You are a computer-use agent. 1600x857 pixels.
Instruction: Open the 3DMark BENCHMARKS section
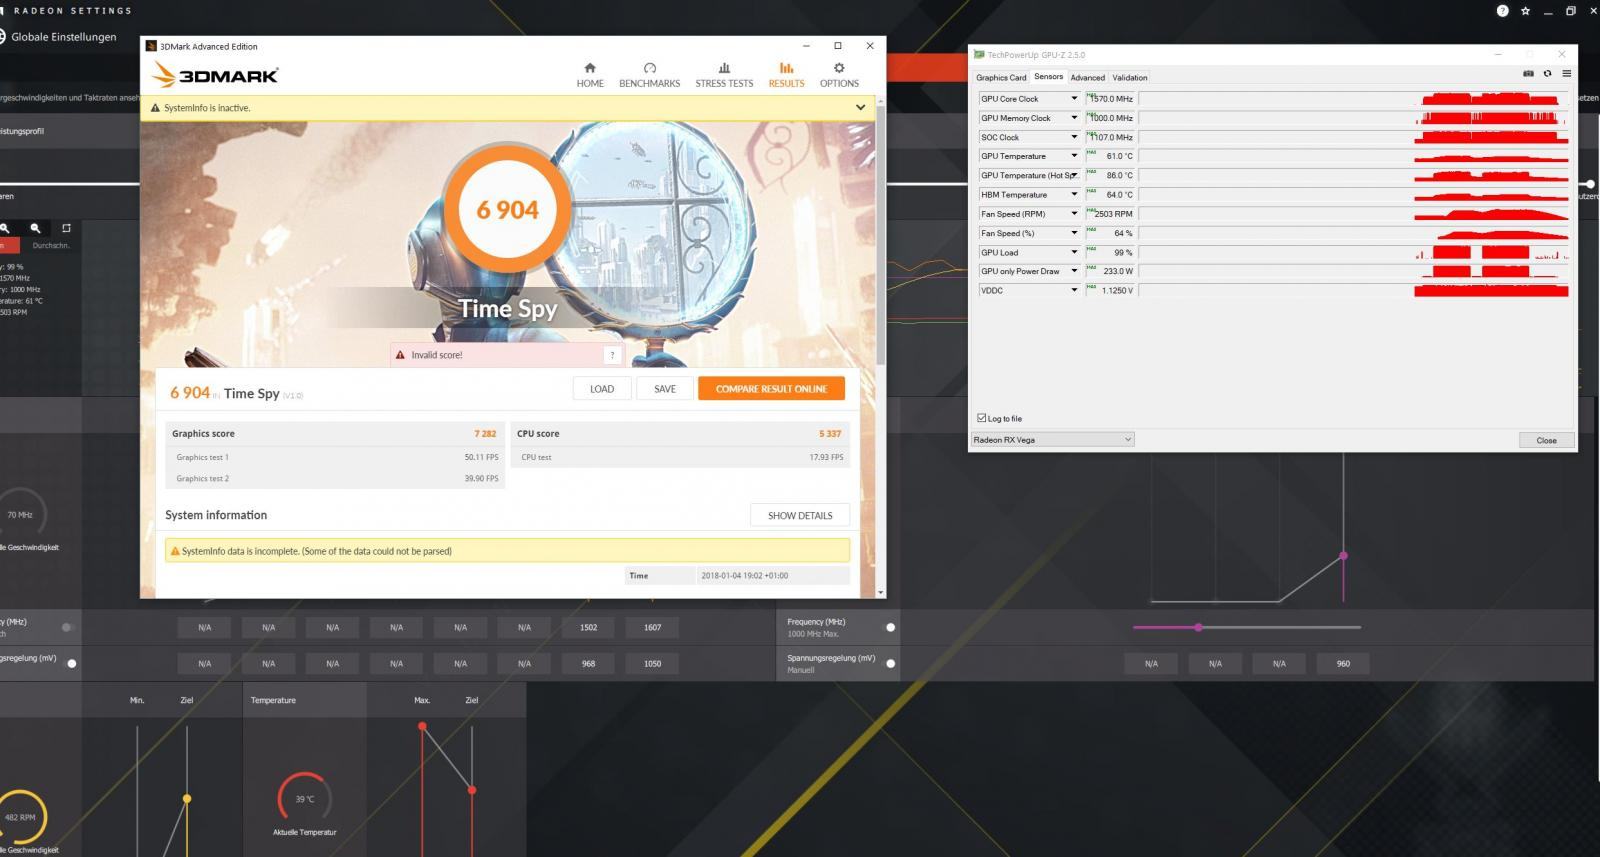(x=649, y=75)
